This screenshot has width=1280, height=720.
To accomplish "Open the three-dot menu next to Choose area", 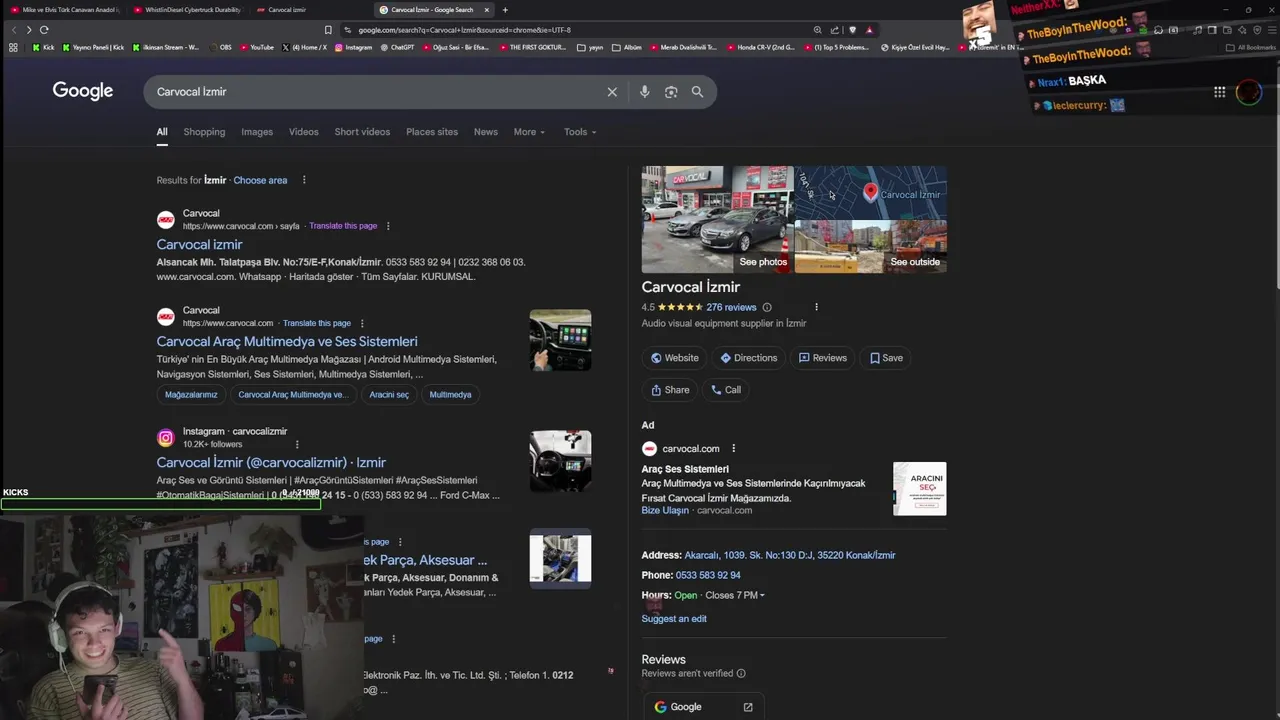I will click(x=304, y=180).
